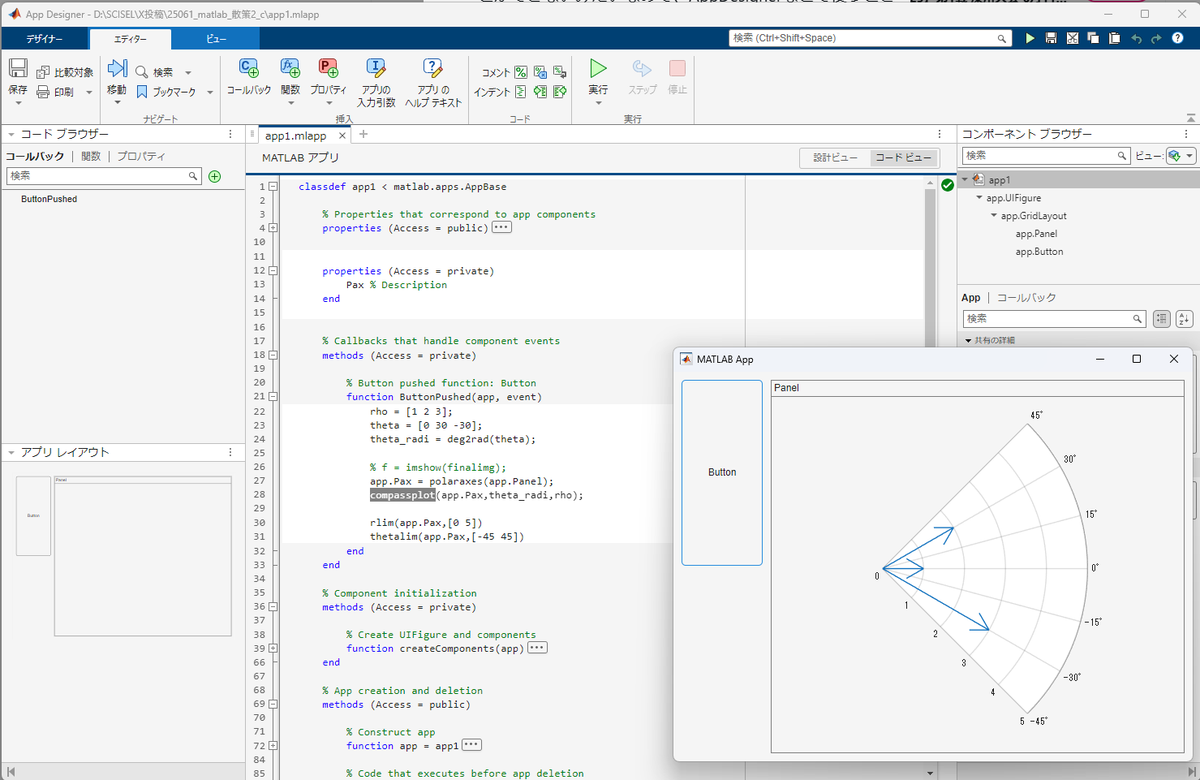Show the 関数 tab in Code Browser
Viewport: 1200px width, 780px height.
click(x=91, y=156)
